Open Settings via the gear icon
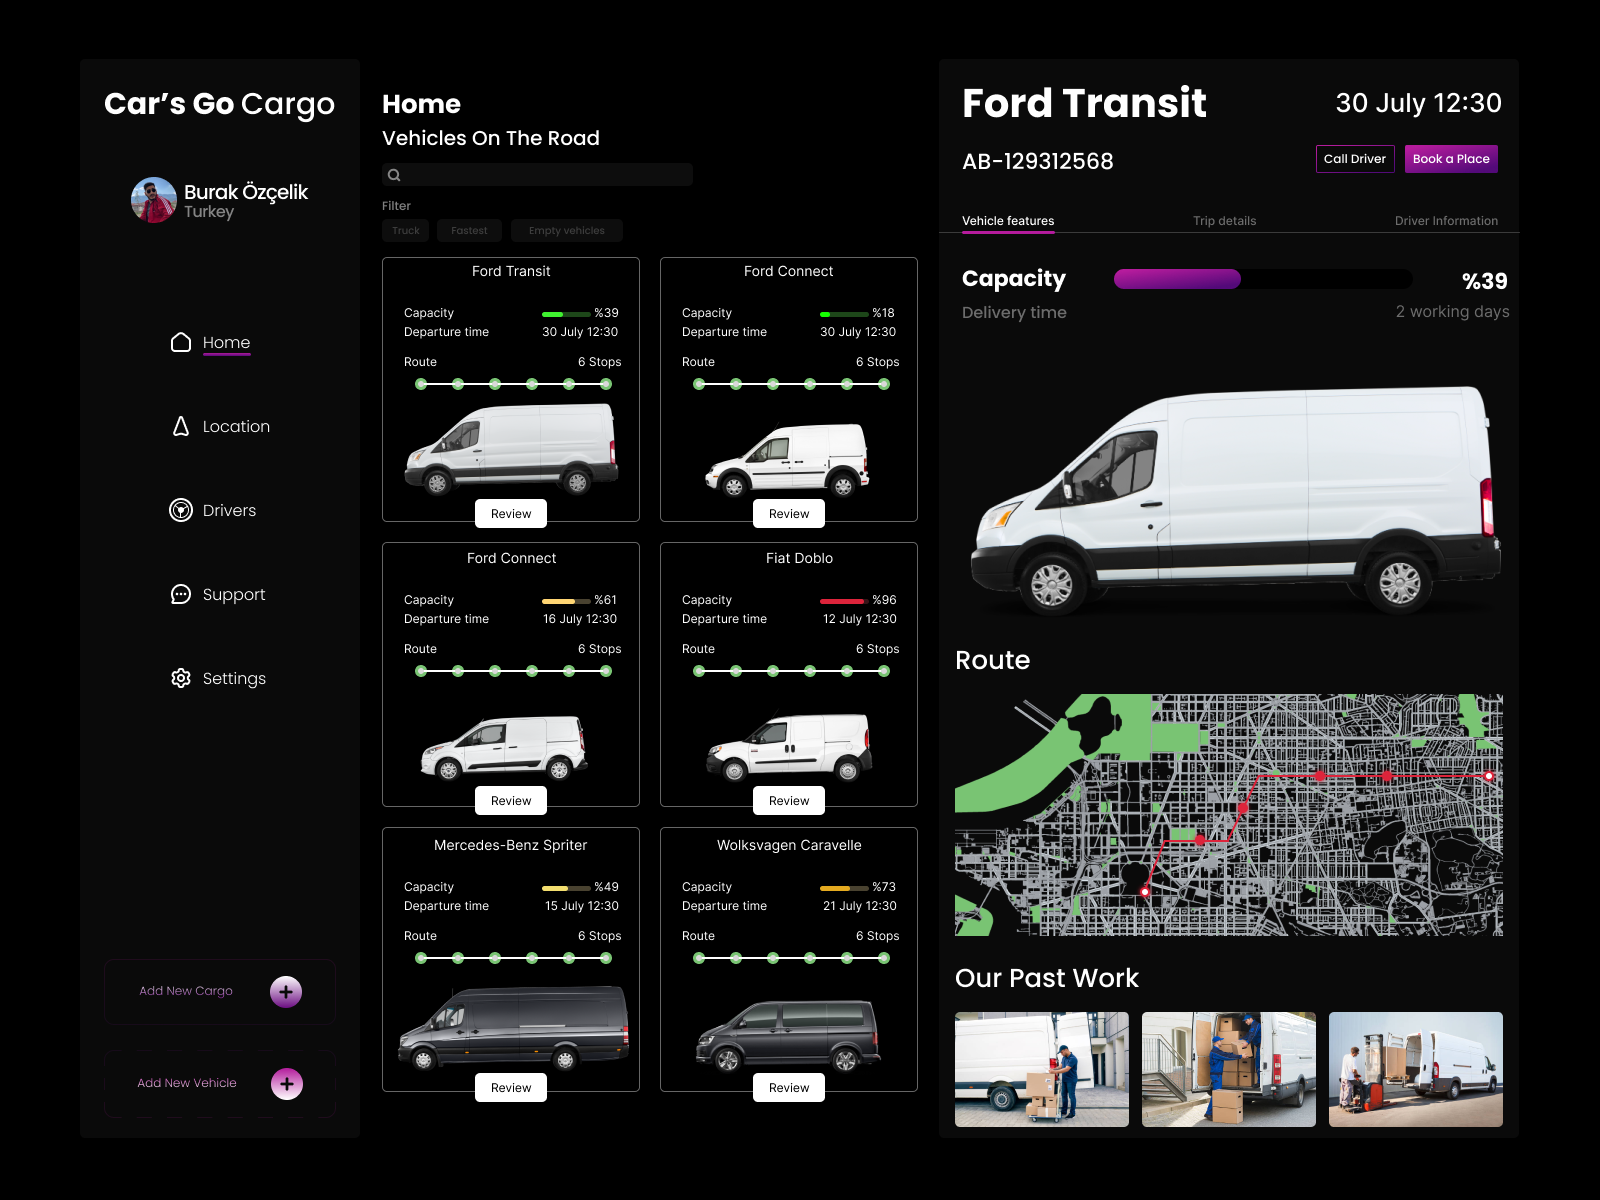This screenshot has height=1200, width=1600. coord(180,678)
